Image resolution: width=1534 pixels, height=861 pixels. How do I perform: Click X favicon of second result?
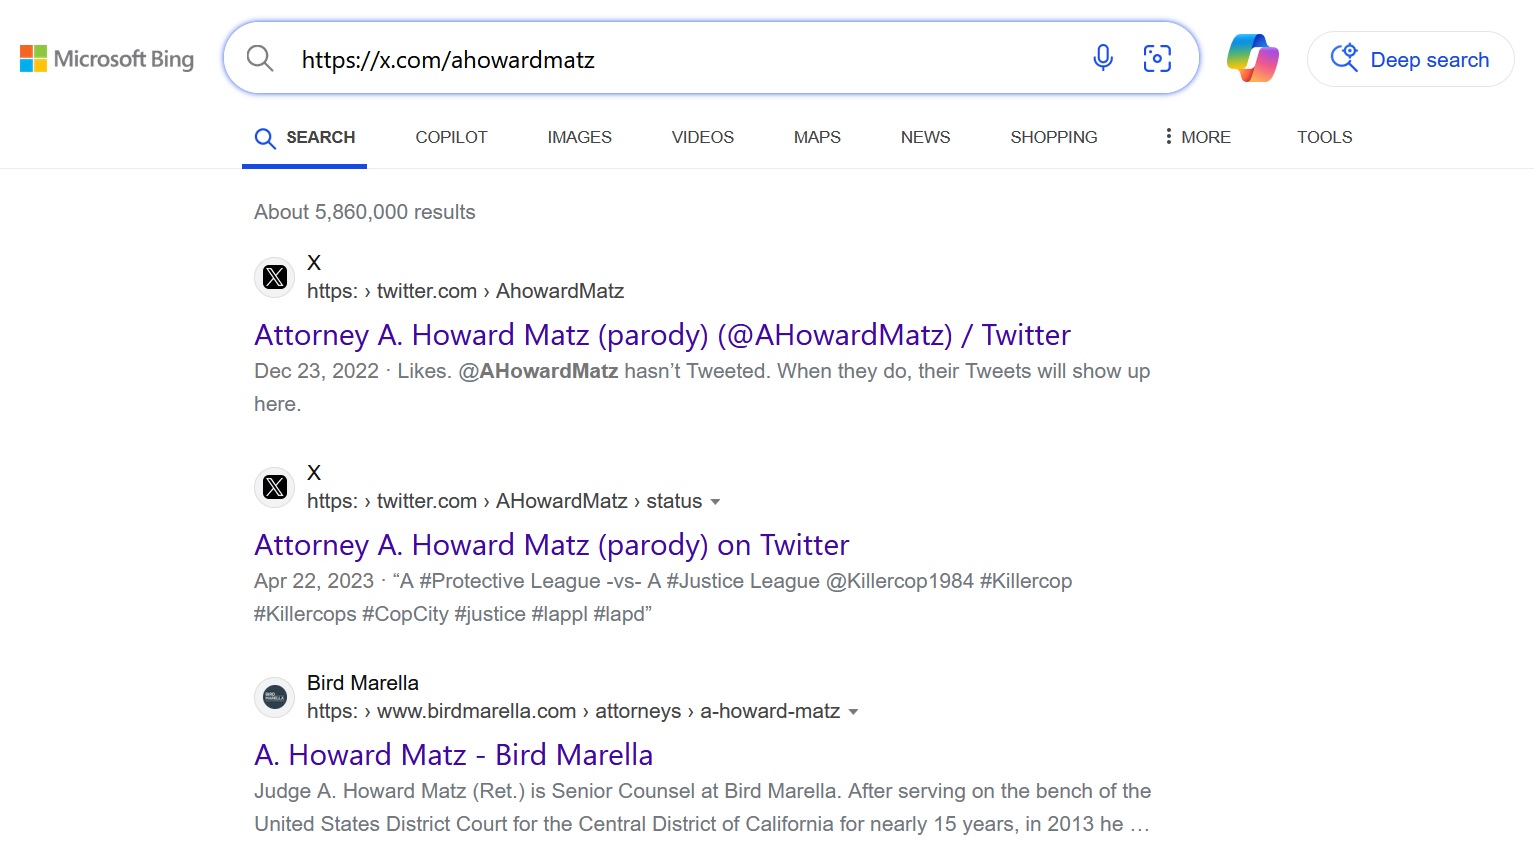275,487
